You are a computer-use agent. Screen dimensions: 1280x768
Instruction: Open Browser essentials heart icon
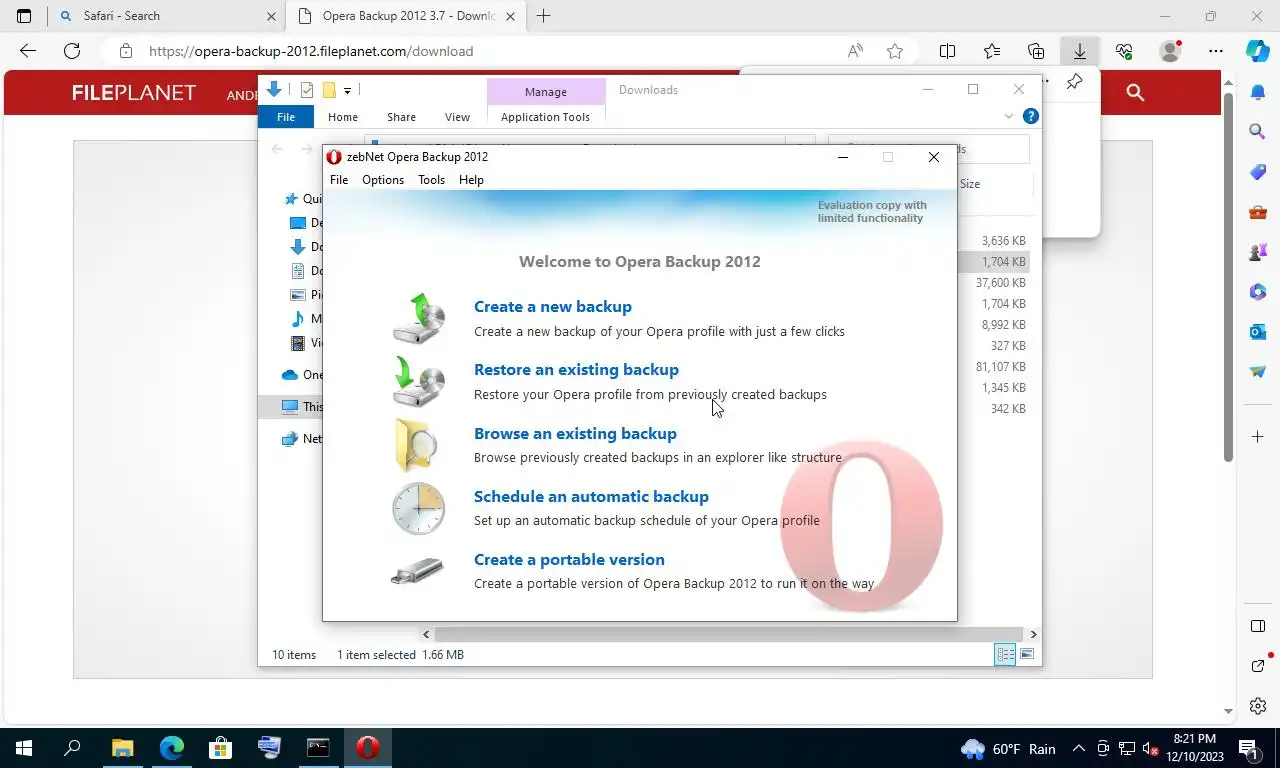coord(1124,51)
